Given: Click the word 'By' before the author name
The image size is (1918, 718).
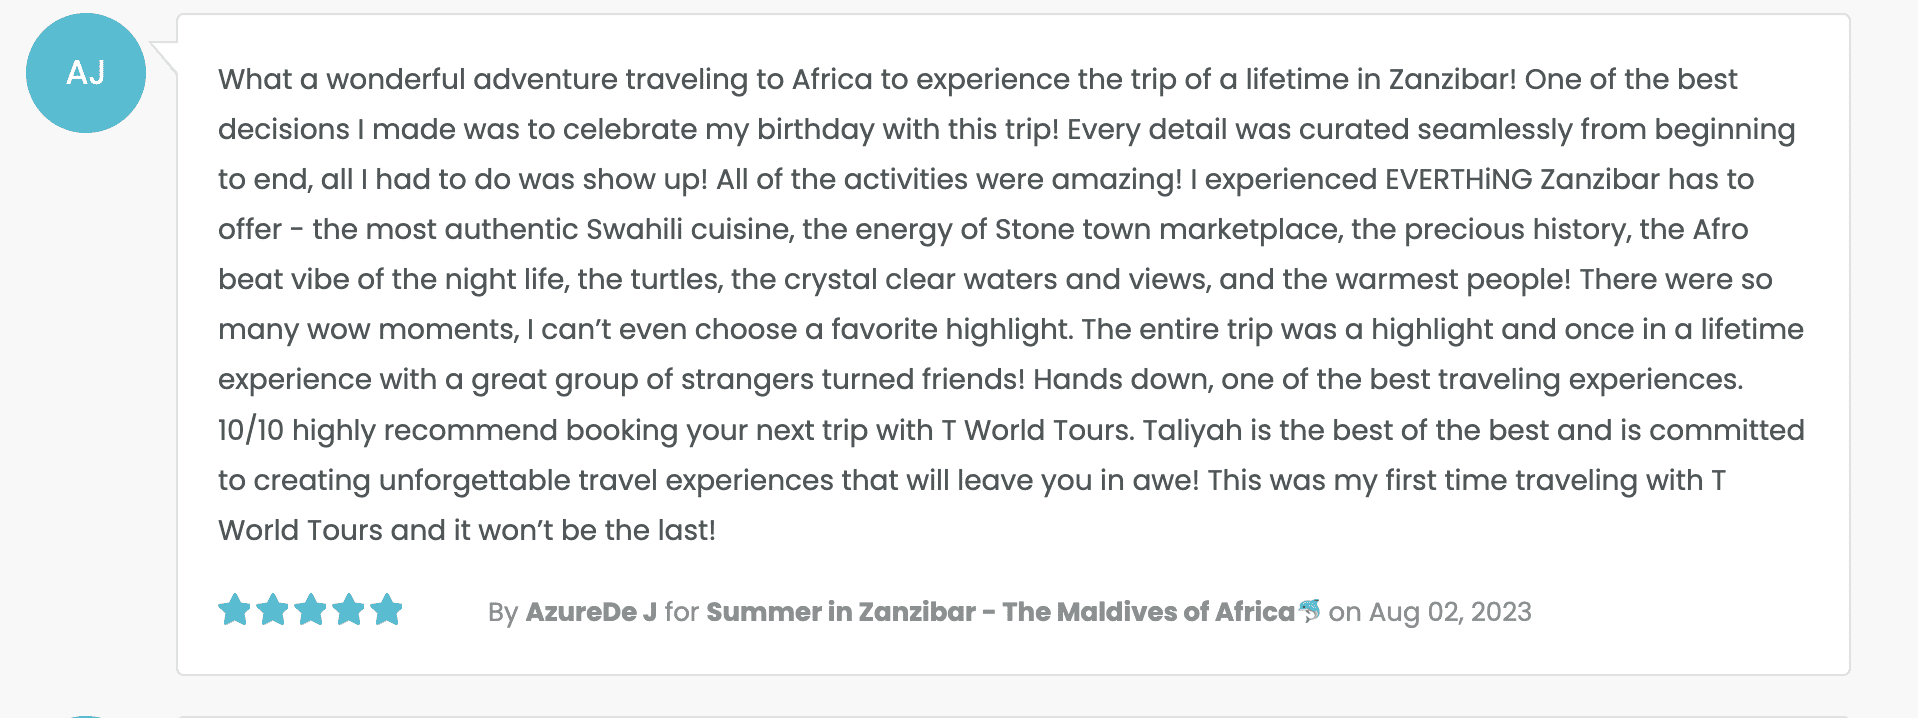Looking at the screenshot, I should (502, 612).
